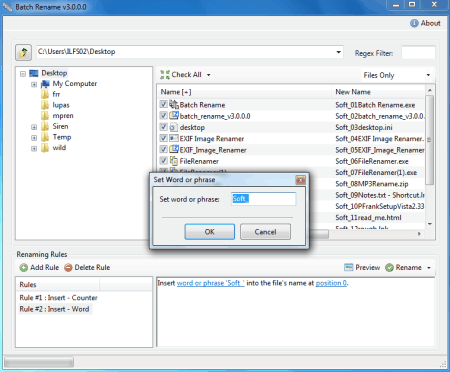Click the My Computer icon in tree
This screenshot has height=372, width=450.
pos(45,84)
